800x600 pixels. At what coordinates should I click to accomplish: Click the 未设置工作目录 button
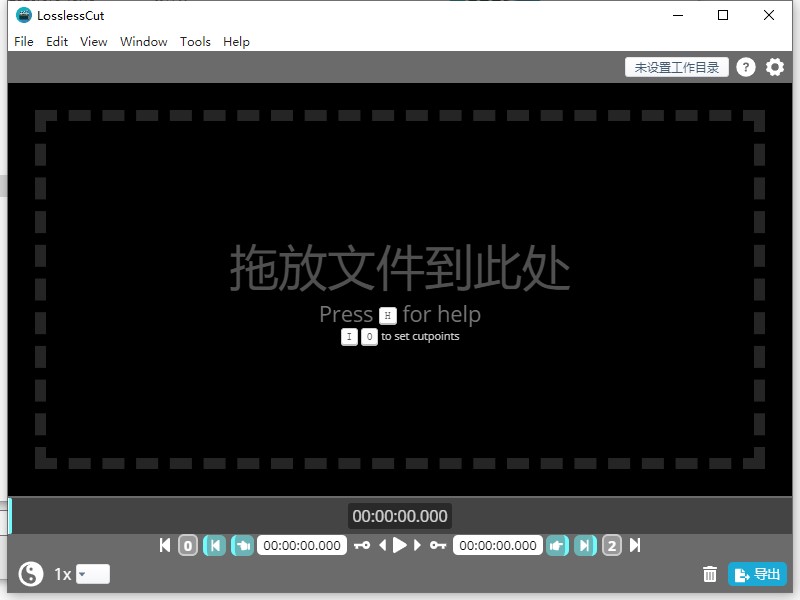[676, 67]
